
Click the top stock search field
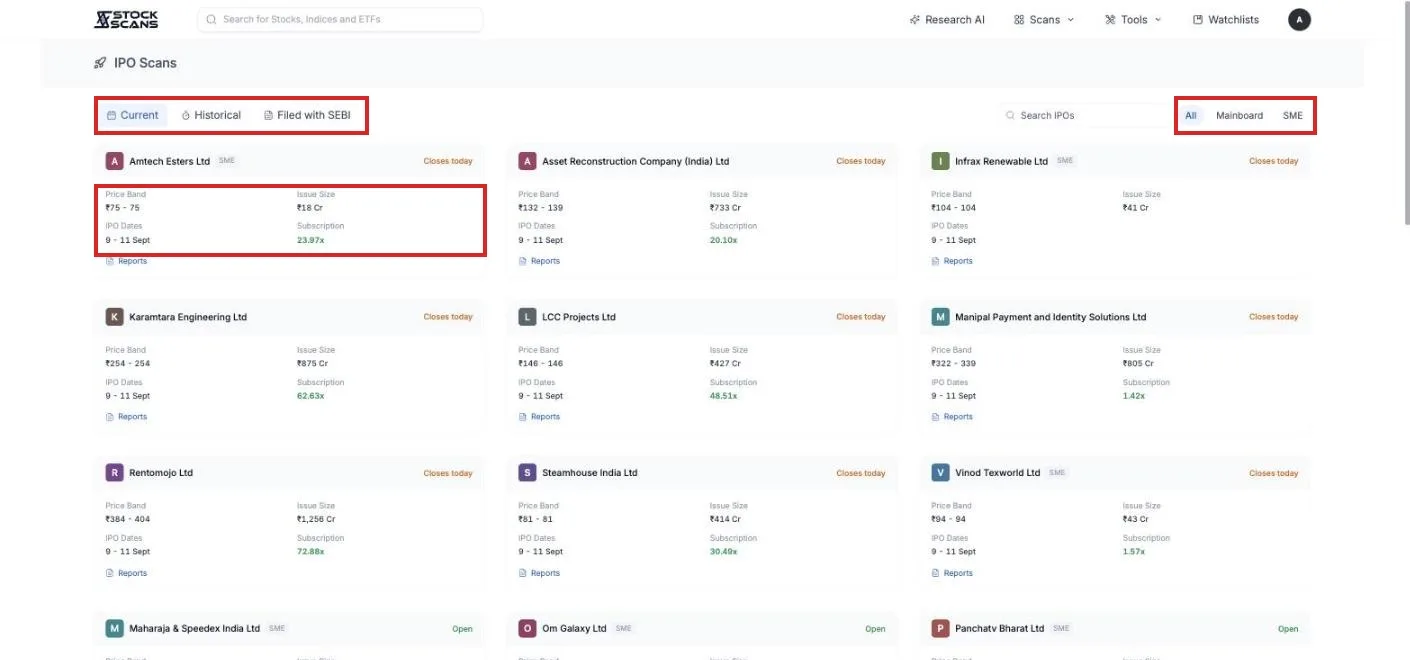coord(340,19)
